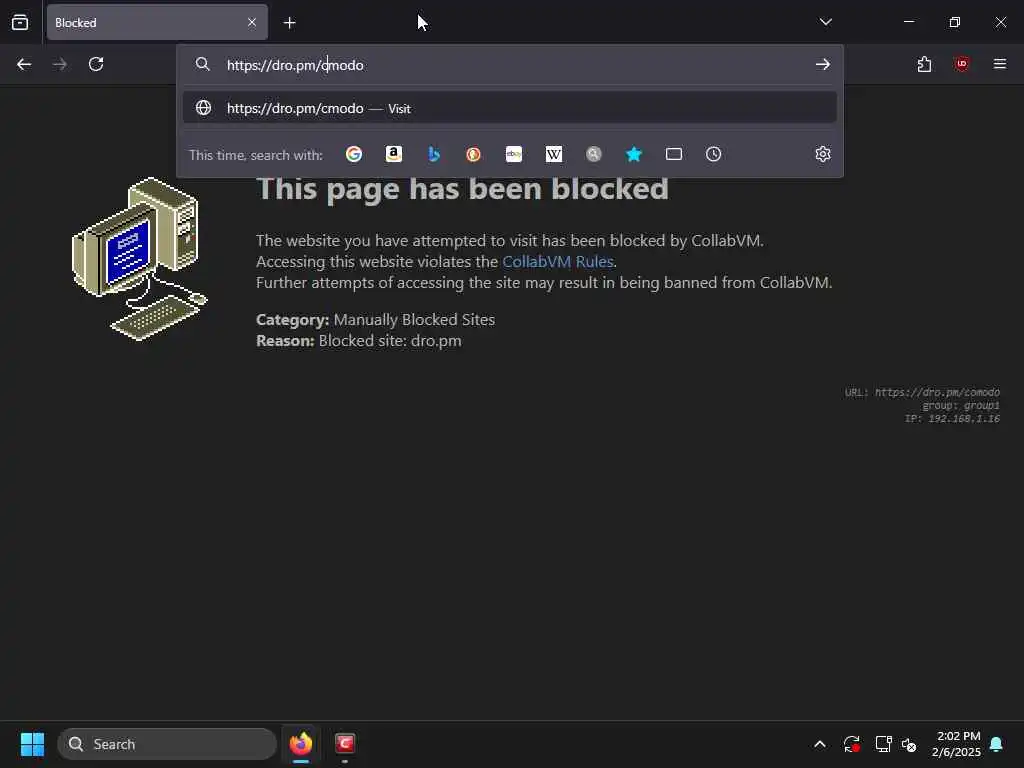Click the Go arrow in address bar
Image resolution: width=1024 pixels, height=768 pixels.
(823, 64)
